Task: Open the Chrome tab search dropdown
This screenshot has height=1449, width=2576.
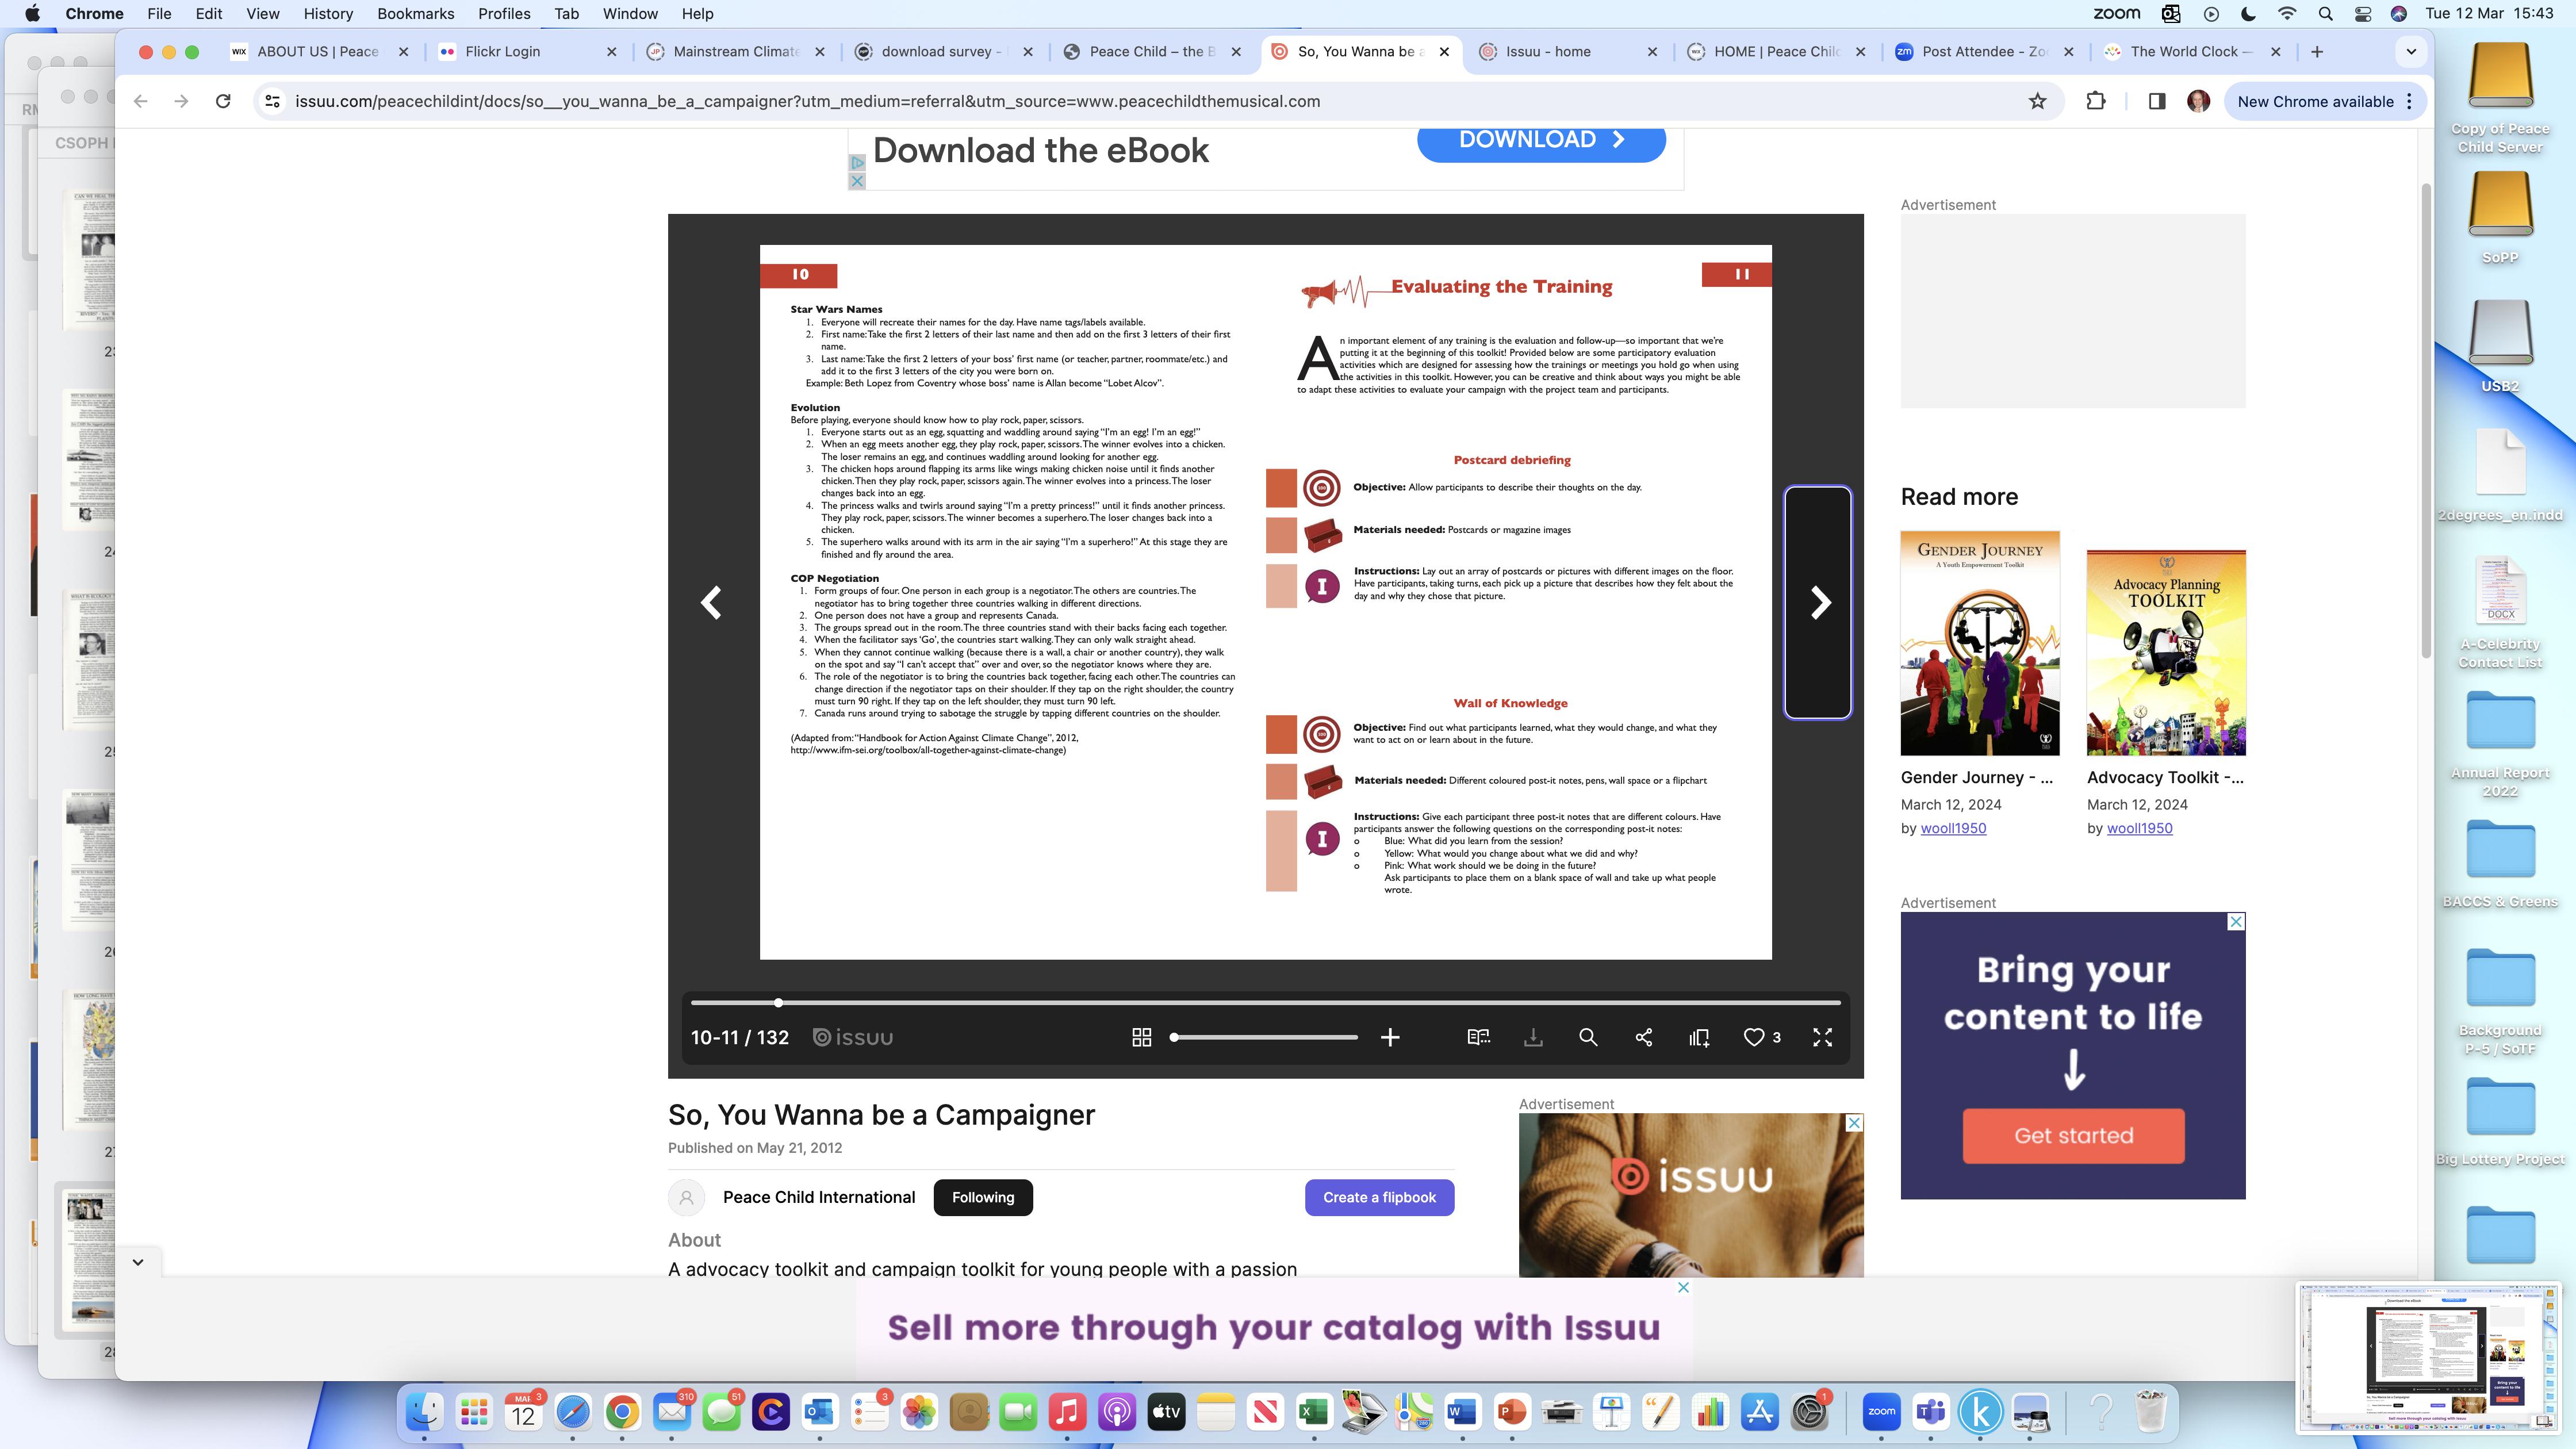Action: 2411,51
